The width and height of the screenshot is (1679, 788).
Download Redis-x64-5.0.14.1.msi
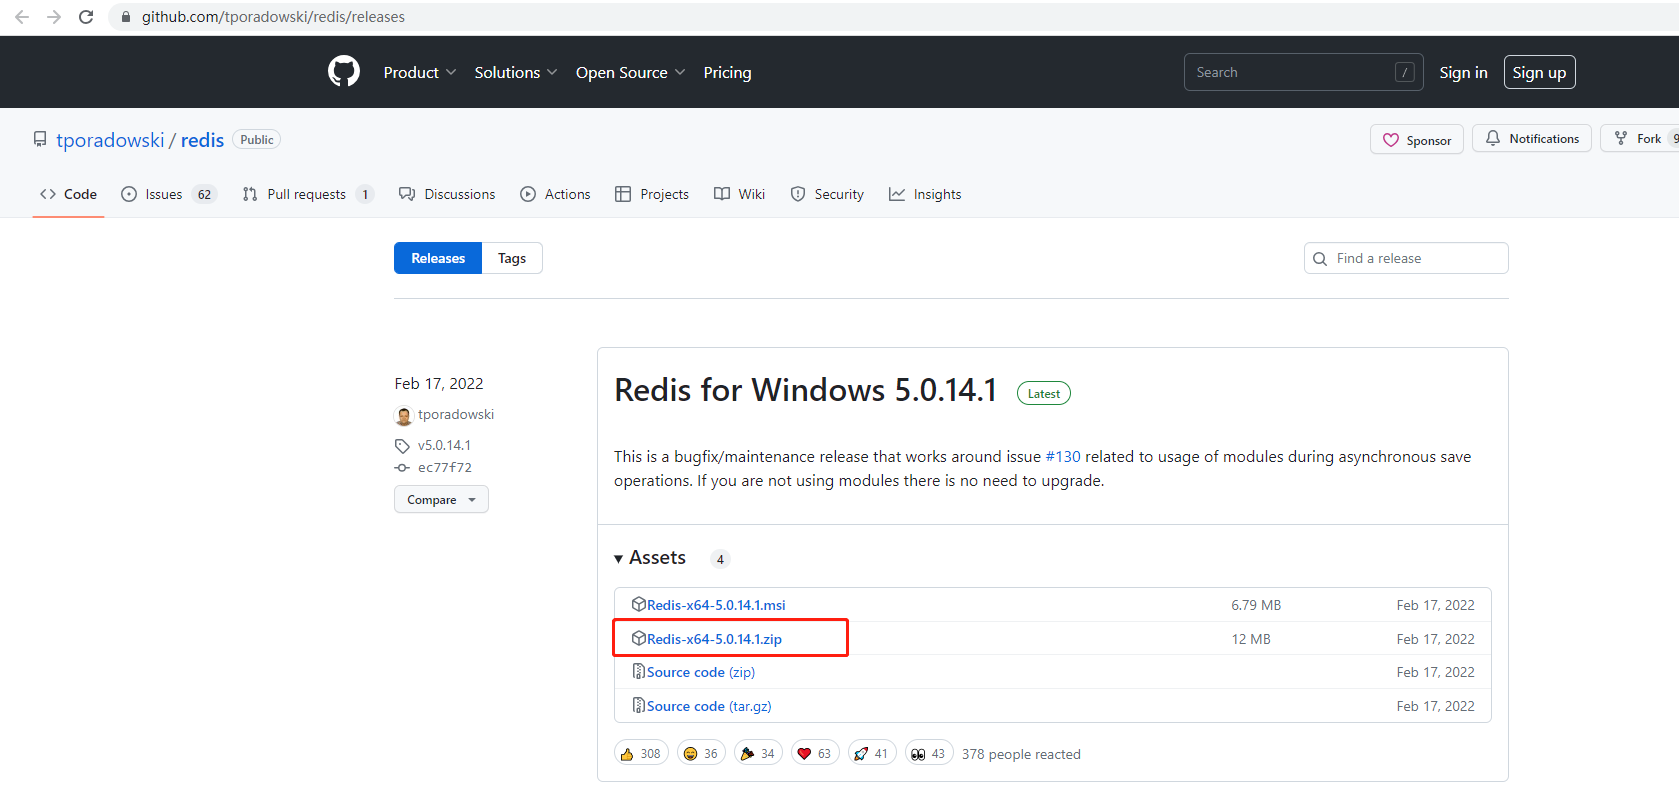[x=716, y=605]
